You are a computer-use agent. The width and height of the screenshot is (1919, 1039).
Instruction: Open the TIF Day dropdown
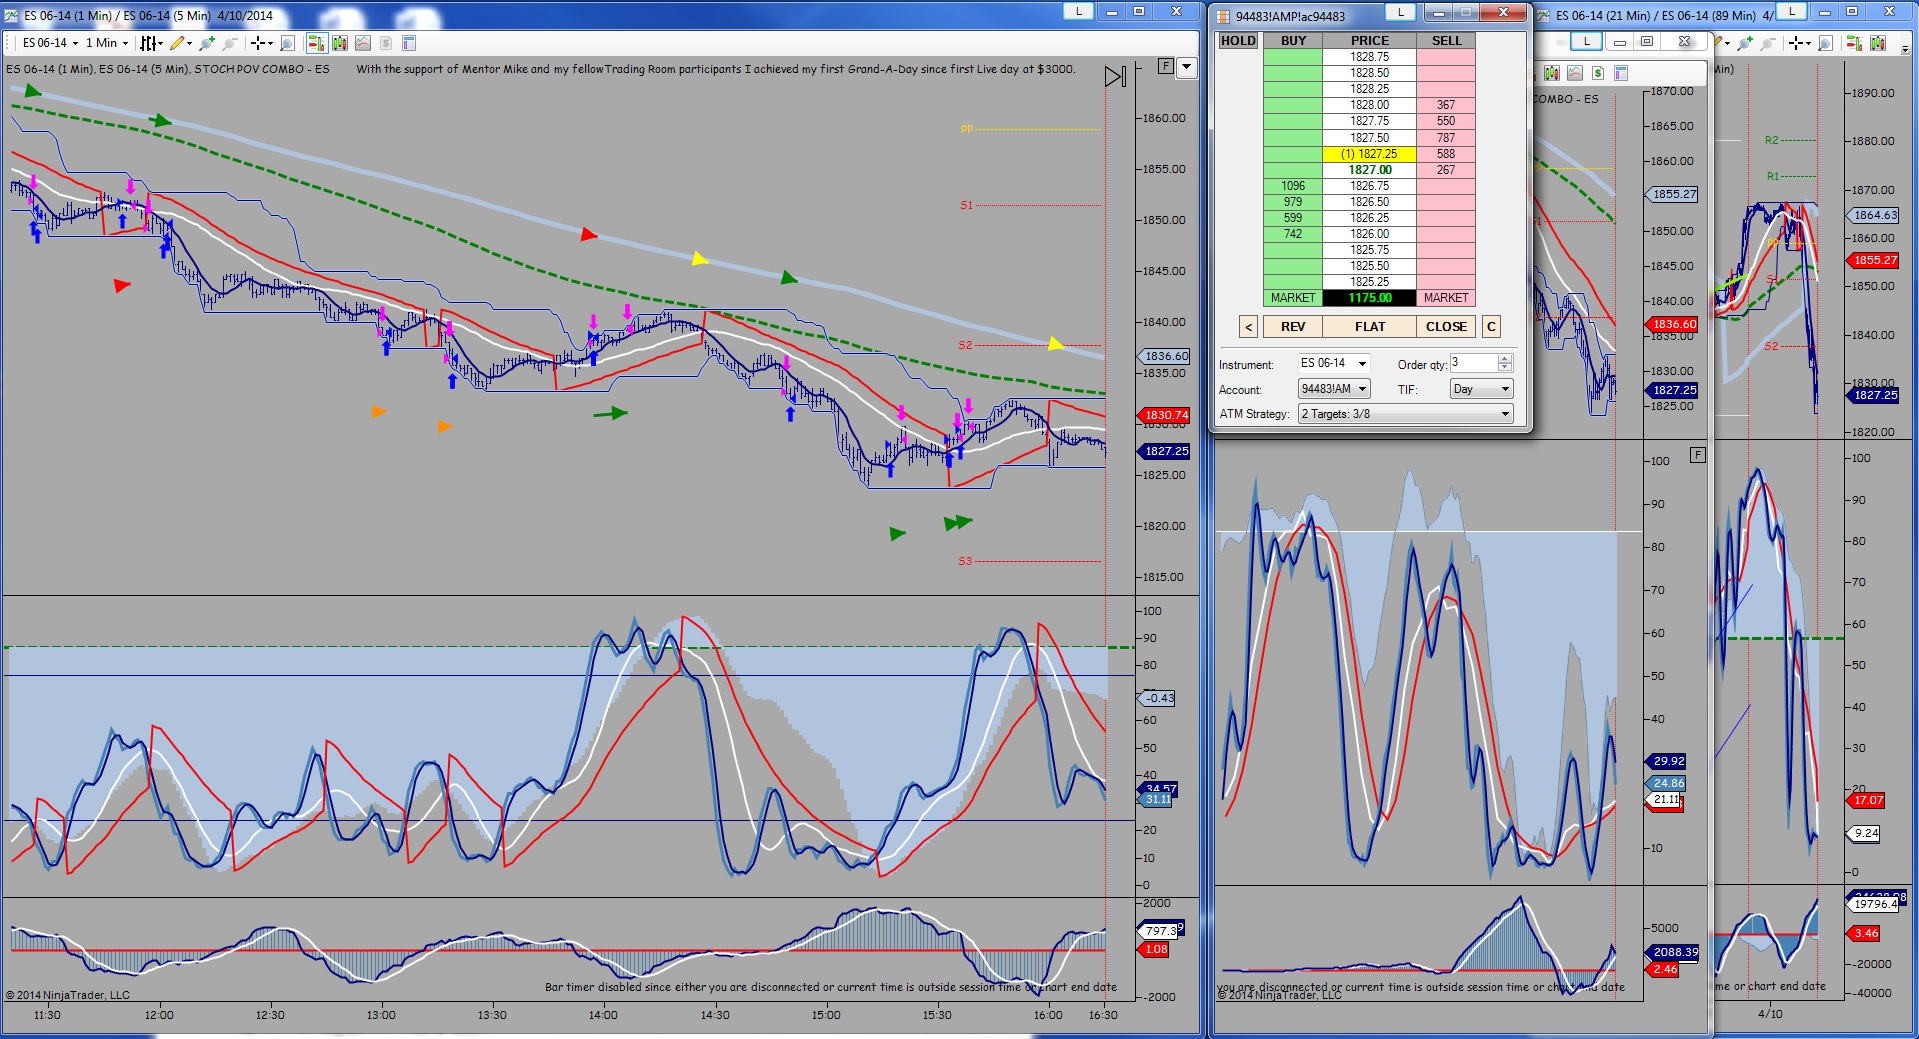1481,389
